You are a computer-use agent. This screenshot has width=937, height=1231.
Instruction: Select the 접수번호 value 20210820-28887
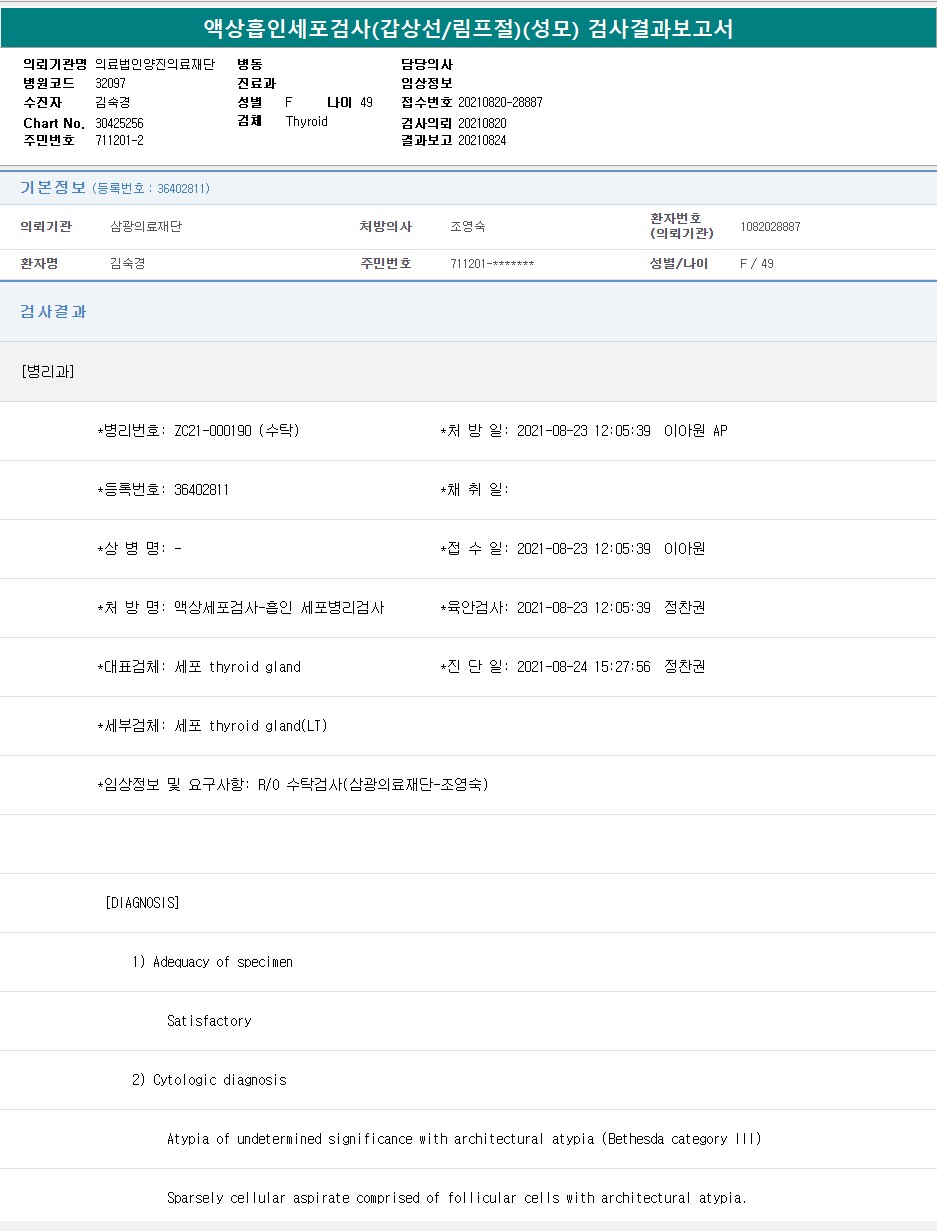click(500, 102)
